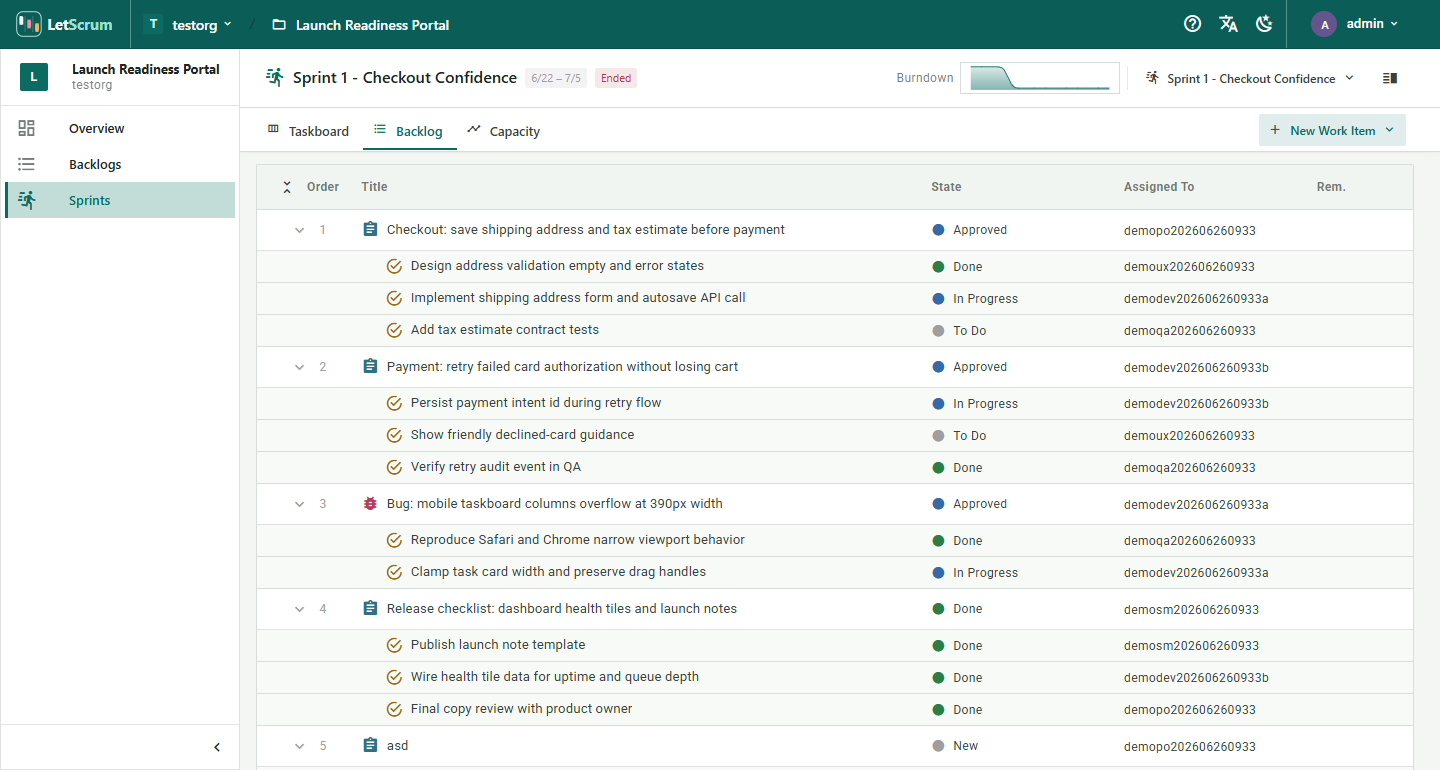The height and width of the screenshot is (770, 1440).
Task: Click the State column header
Action: tap(946, 187)
